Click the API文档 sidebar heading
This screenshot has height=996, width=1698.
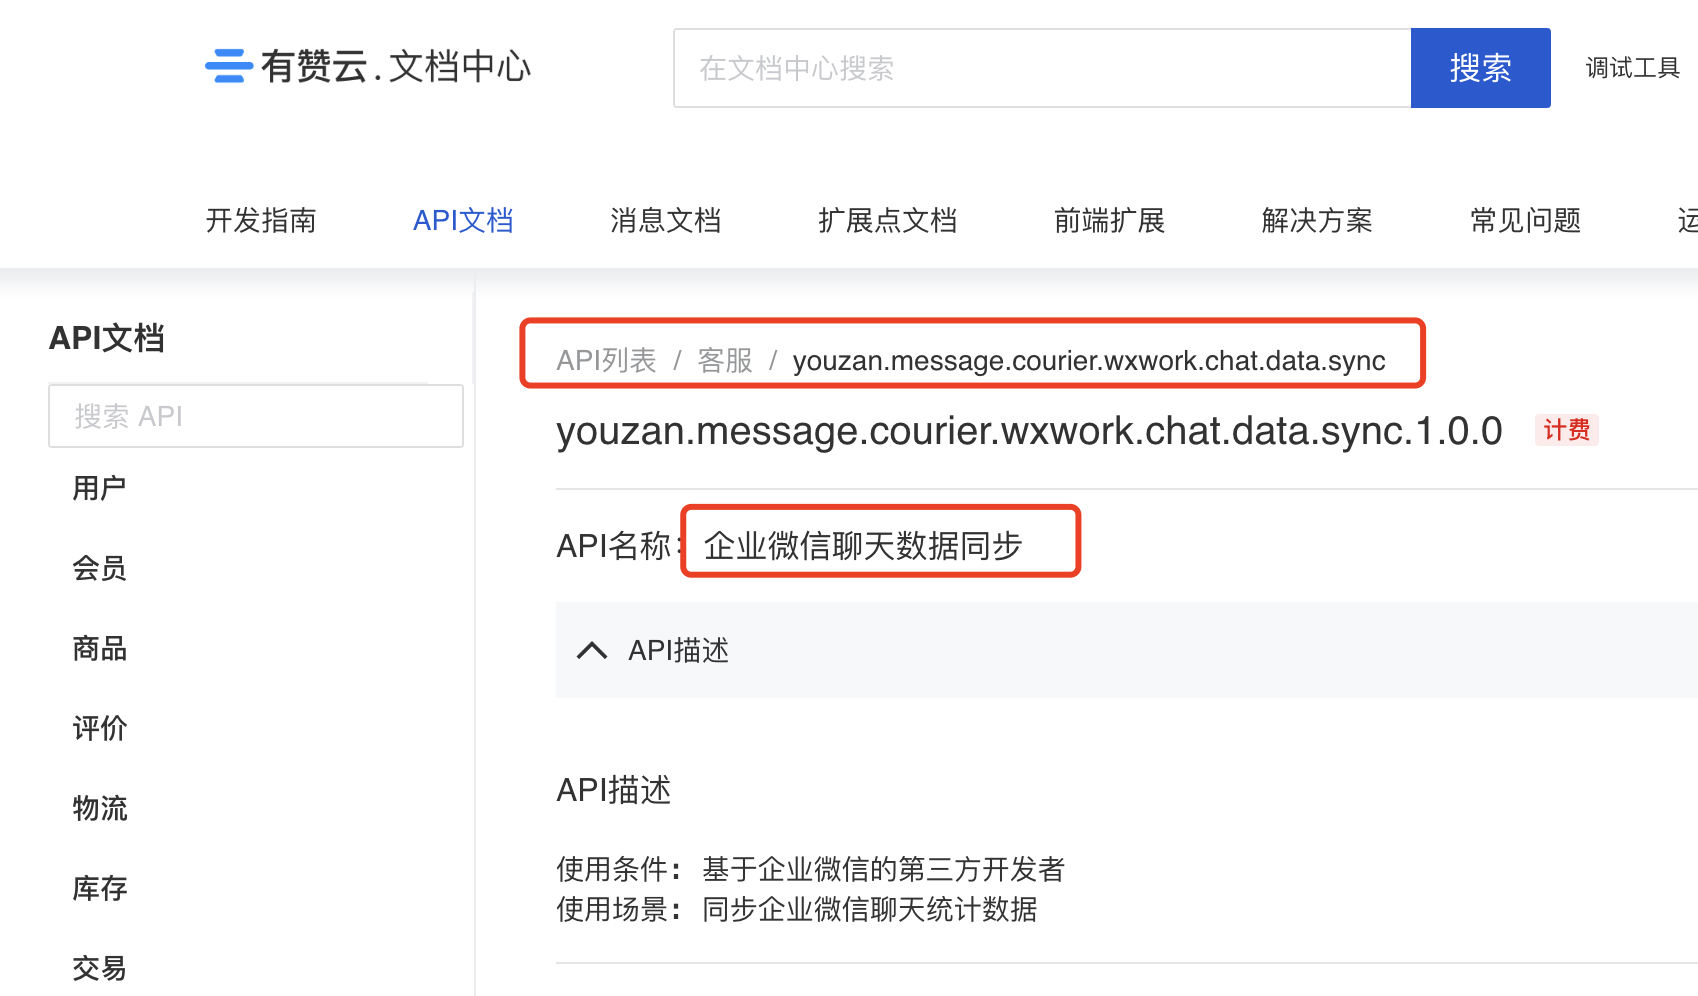point(106,338)
